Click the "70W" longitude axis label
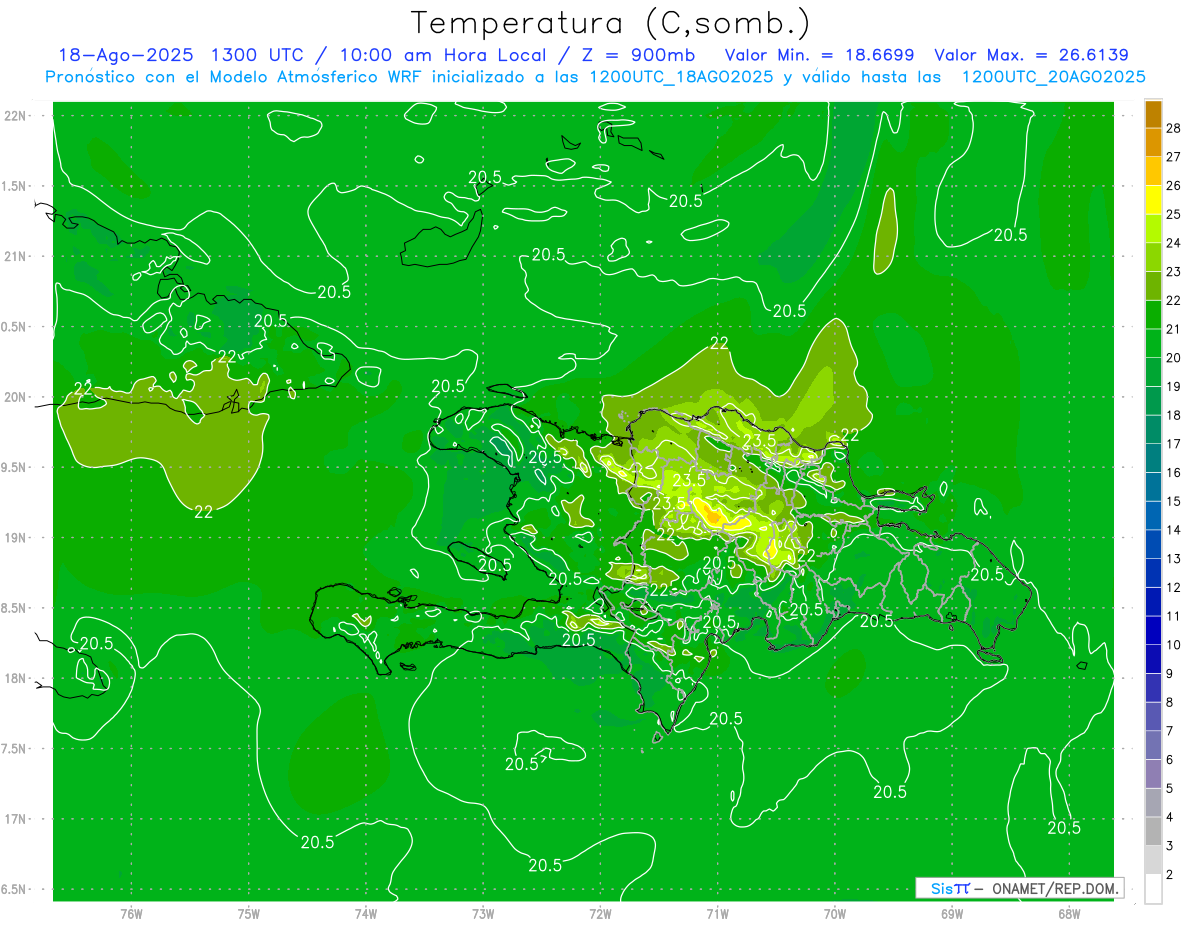This screenshot has height=927, width=1200. point(835,913)
